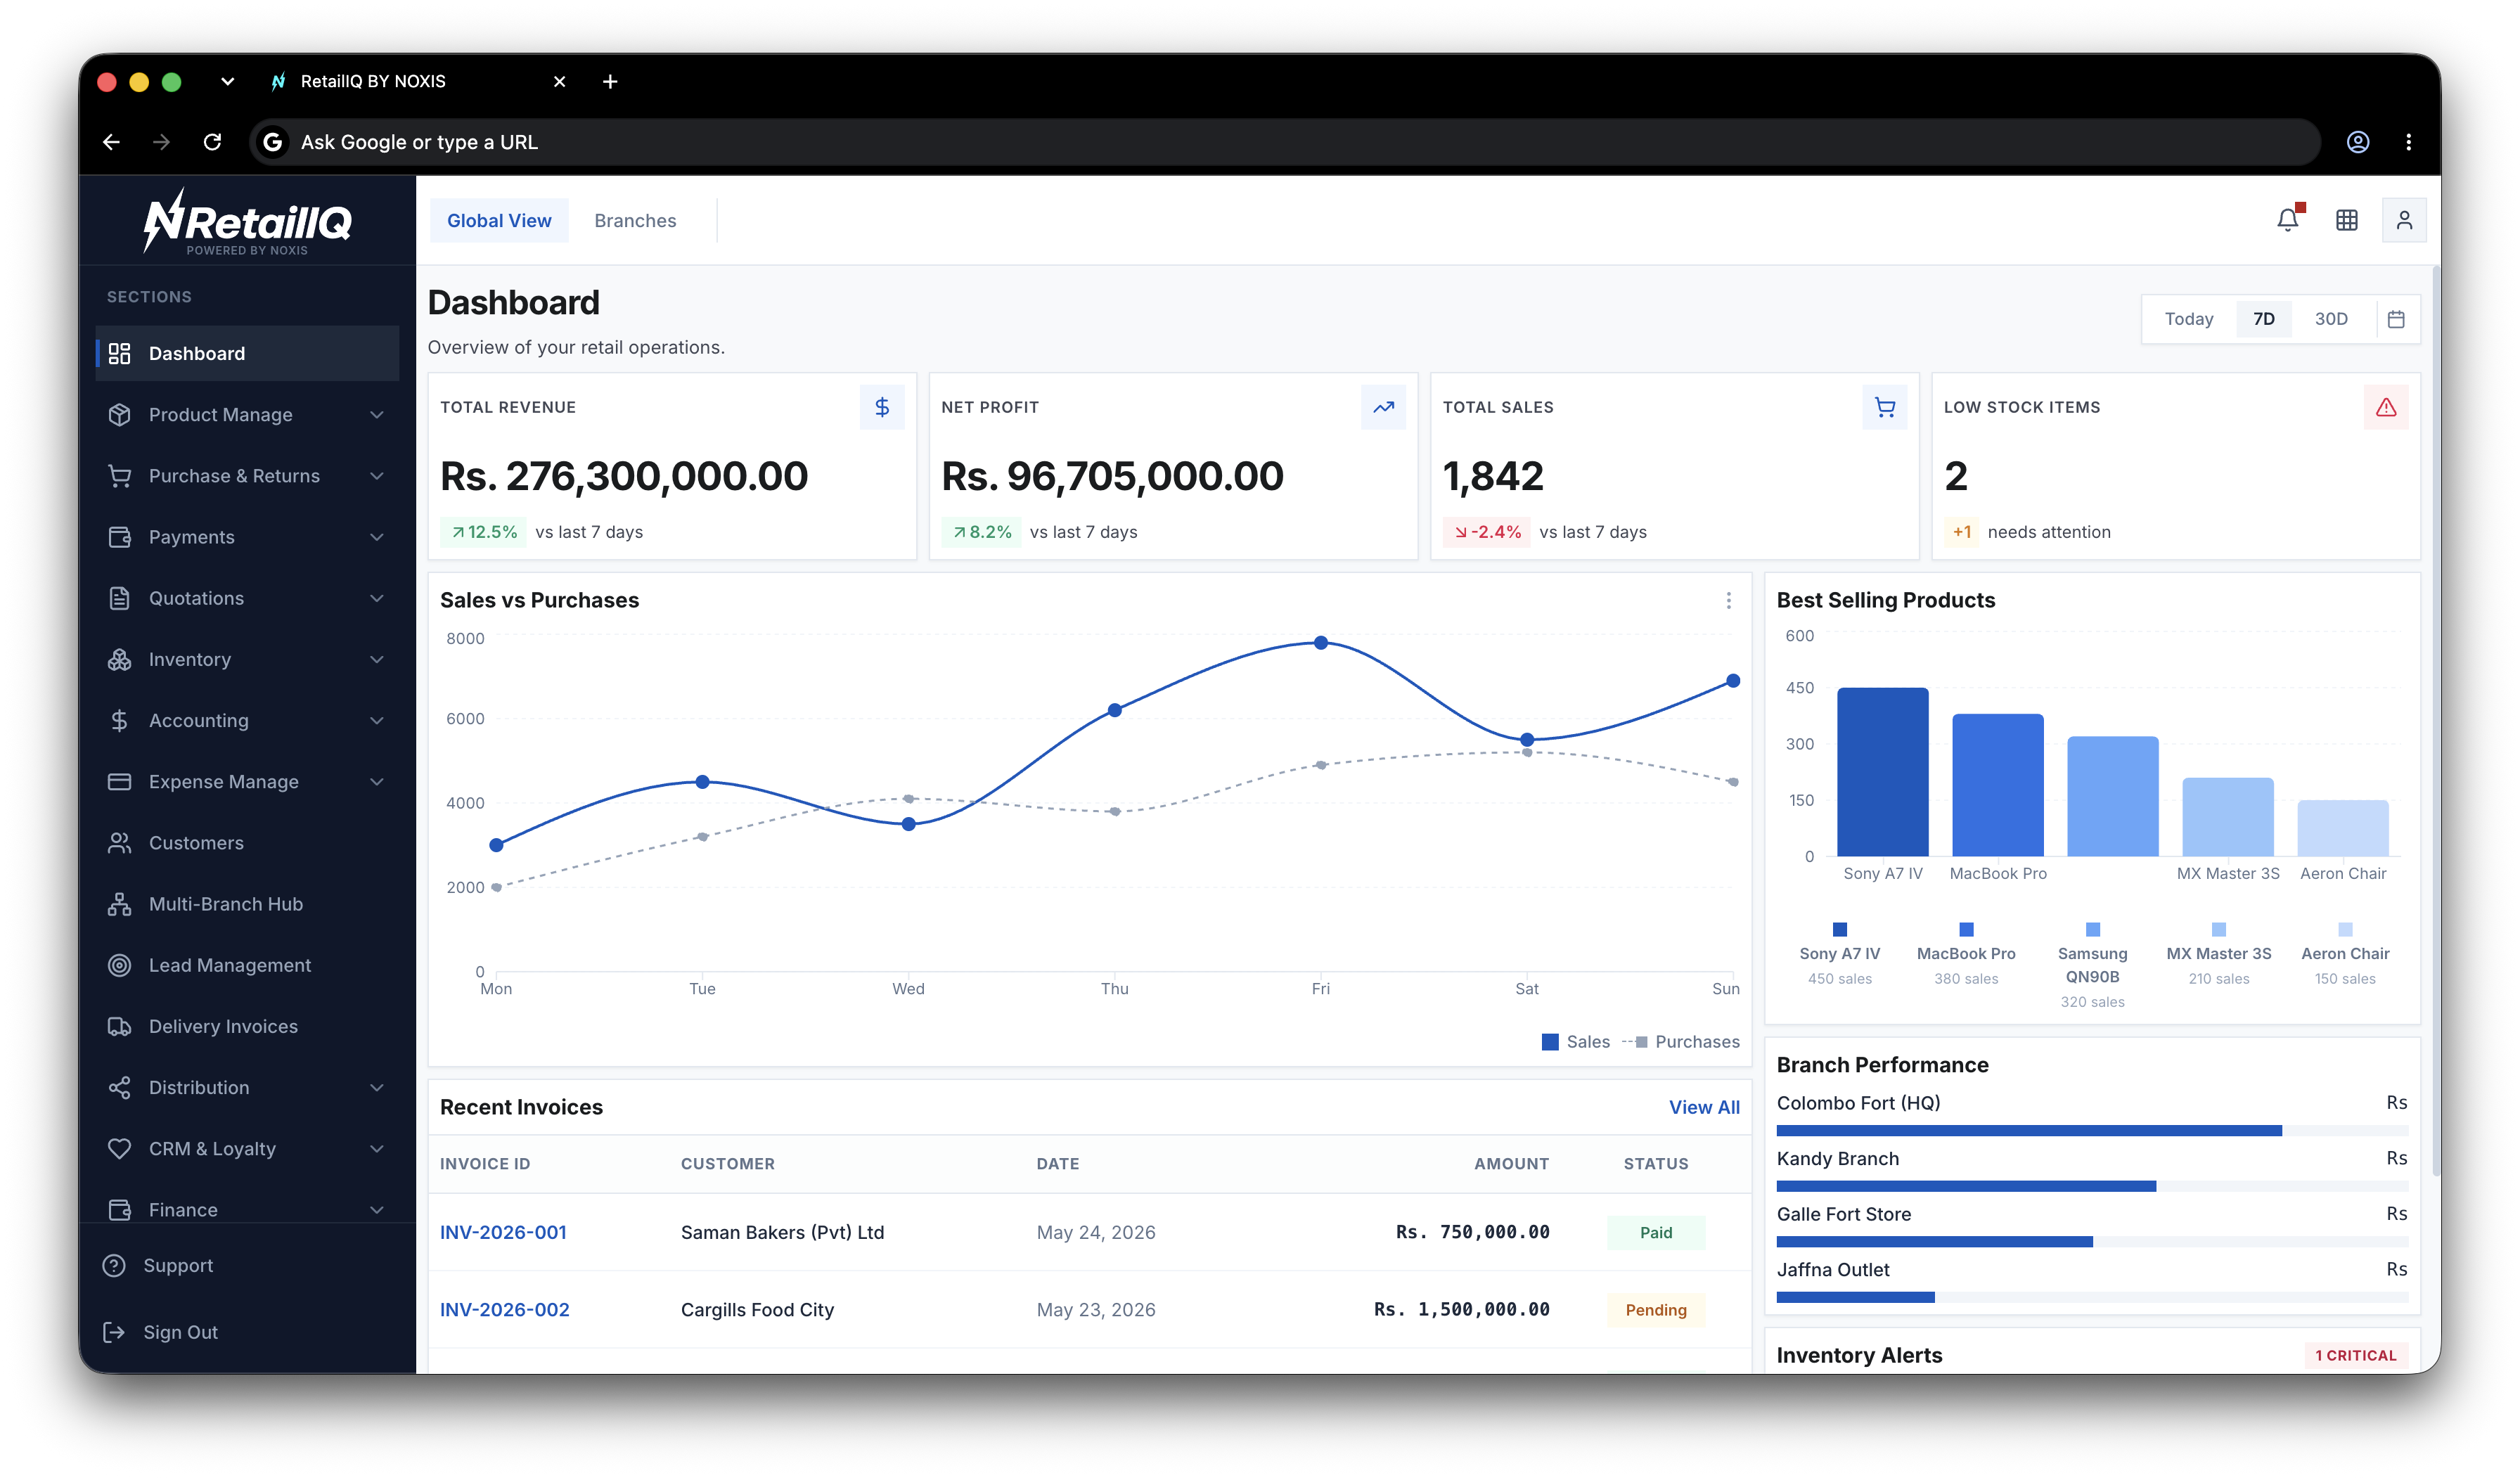Click the Accounting dollar icon
Image resolution: width=2520 pixels, height=1478 pixels.
(120, 720)
